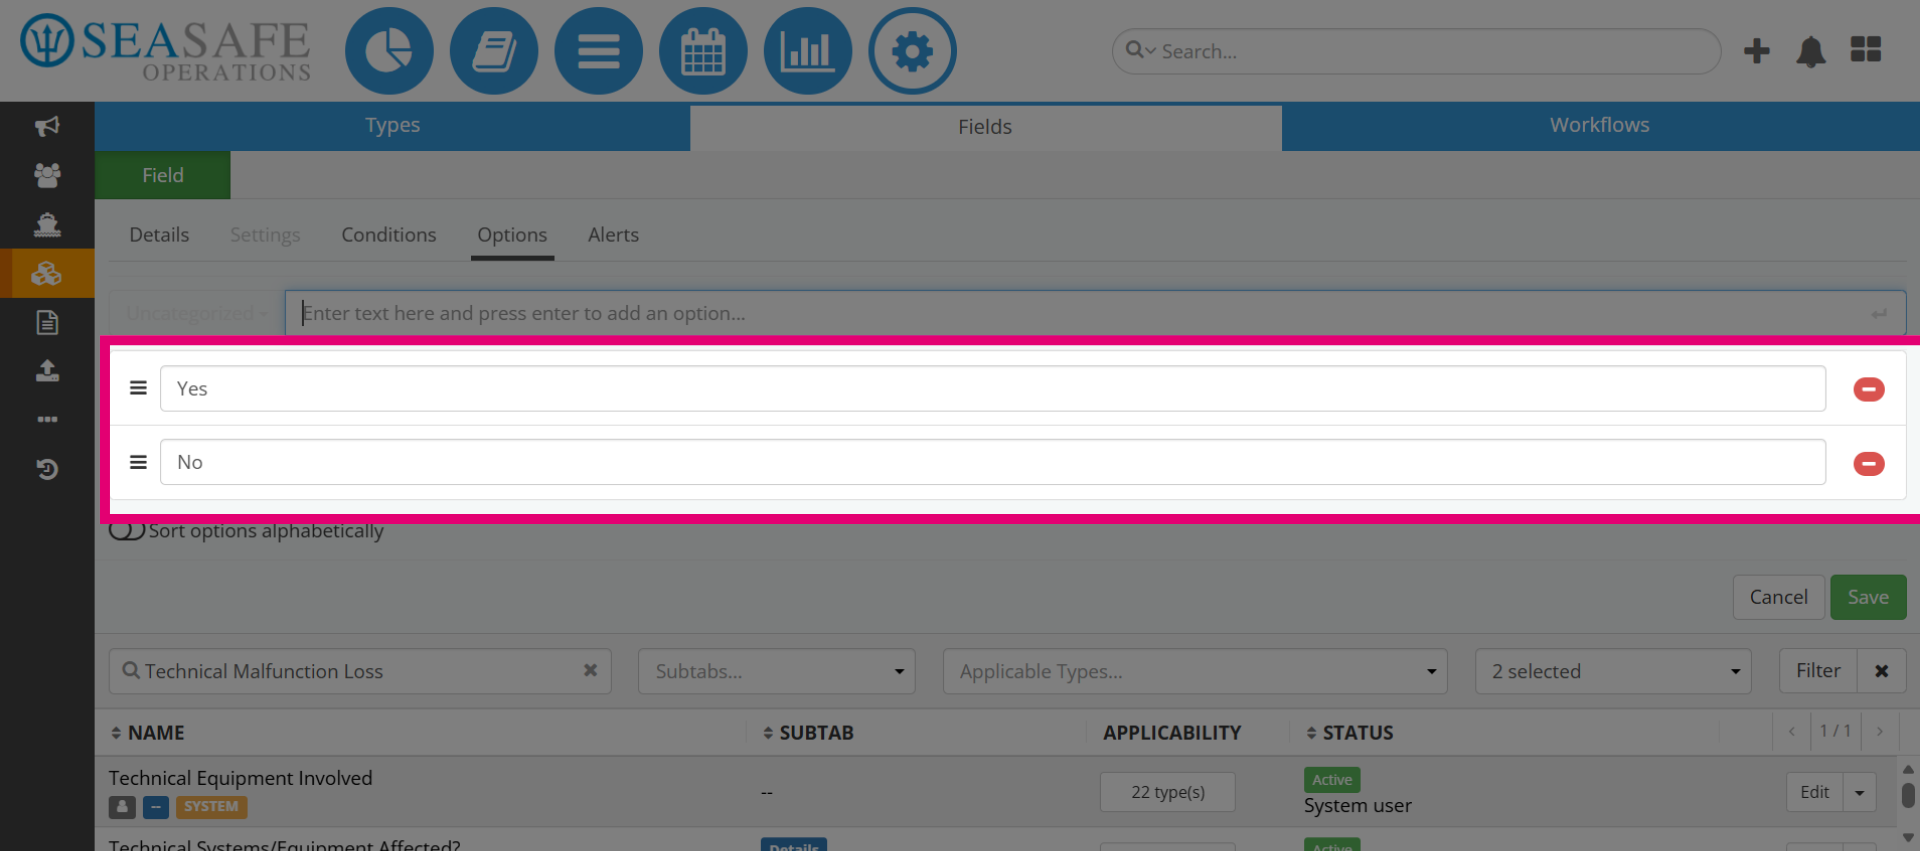Open the users group sidebar icon
Viewport: 1920px width, 851px height.
(47, 175)
